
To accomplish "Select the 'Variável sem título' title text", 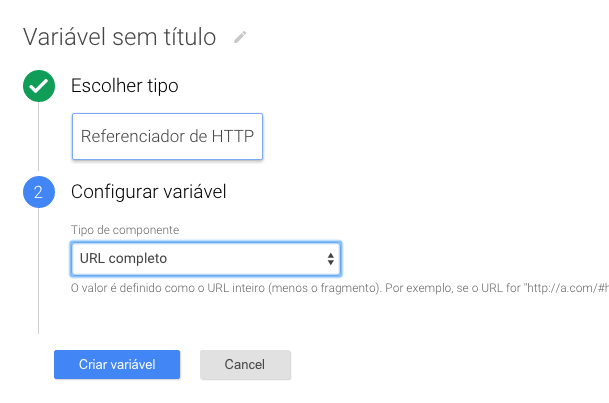I will (x=119, y=38).
